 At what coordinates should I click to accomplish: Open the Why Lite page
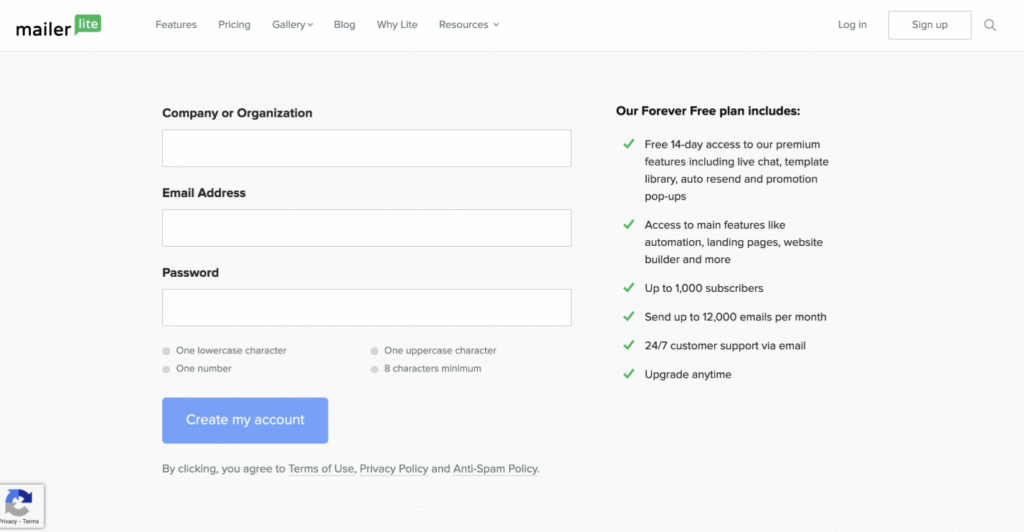pyautogui.click(x=397, y=25)
